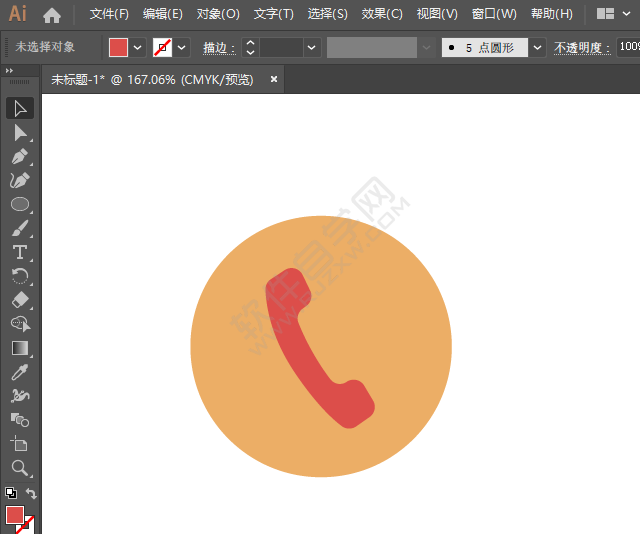This screenshot has width=640, height=534.
Task: Pick the Pen tool
Action: coord(20,157)
